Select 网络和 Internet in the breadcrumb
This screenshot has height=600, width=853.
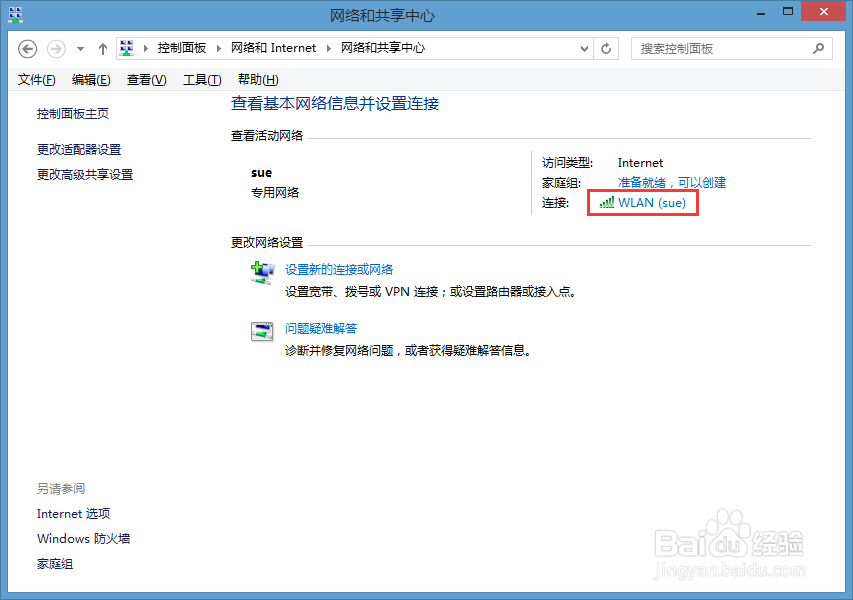273,47
